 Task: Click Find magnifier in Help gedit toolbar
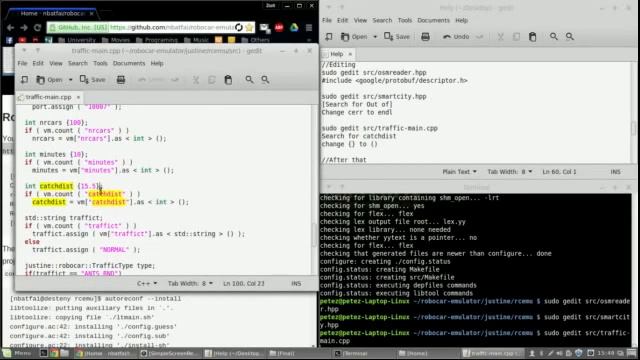553,37
